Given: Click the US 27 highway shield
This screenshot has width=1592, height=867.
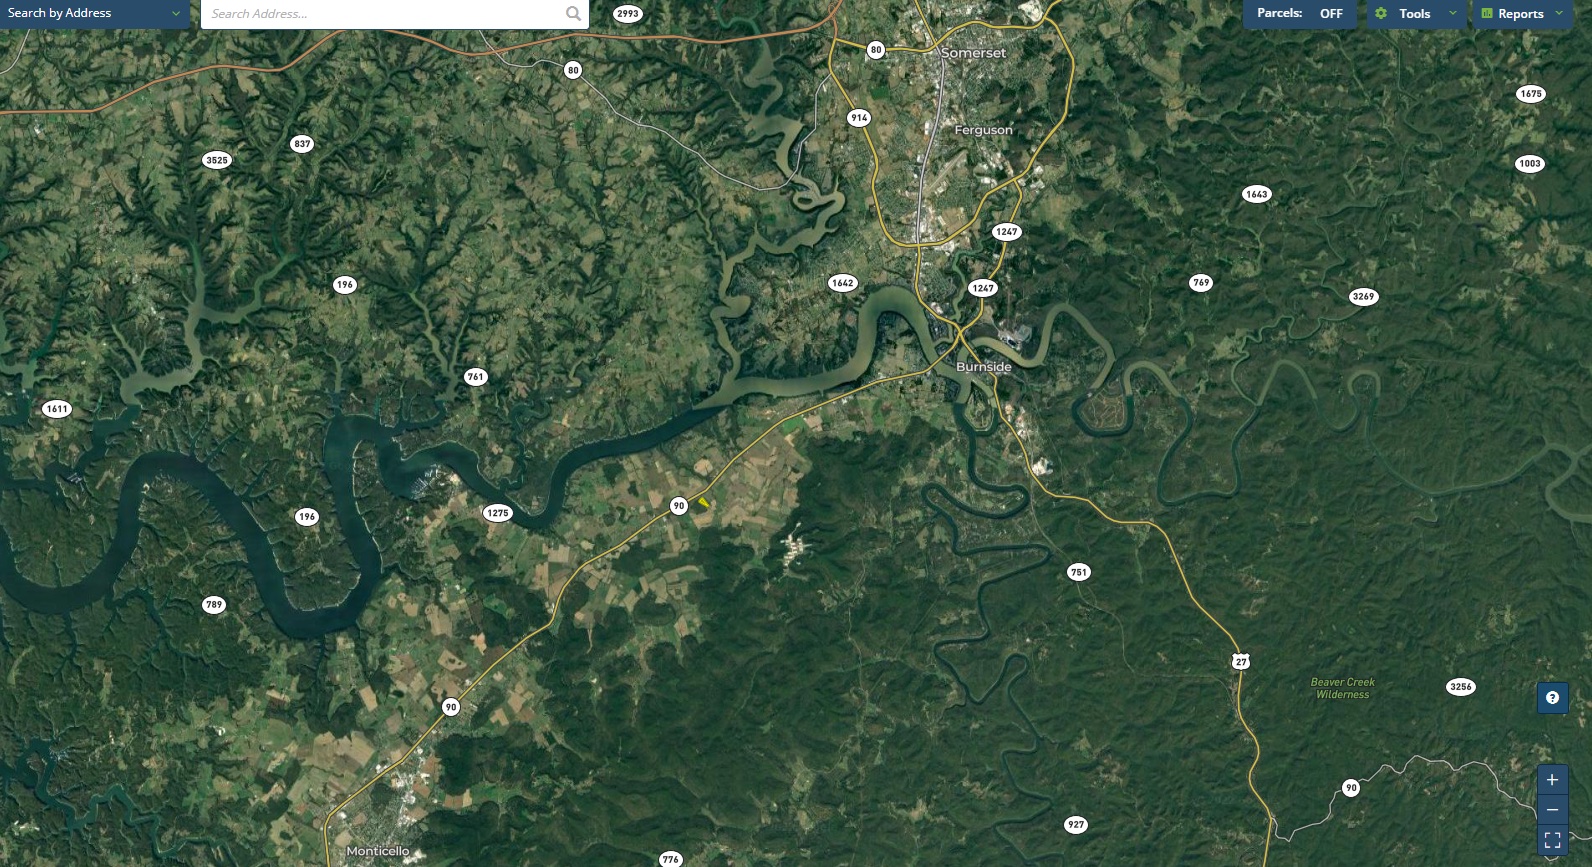Looking at the screenshot, I should (x=1240, y=661).
